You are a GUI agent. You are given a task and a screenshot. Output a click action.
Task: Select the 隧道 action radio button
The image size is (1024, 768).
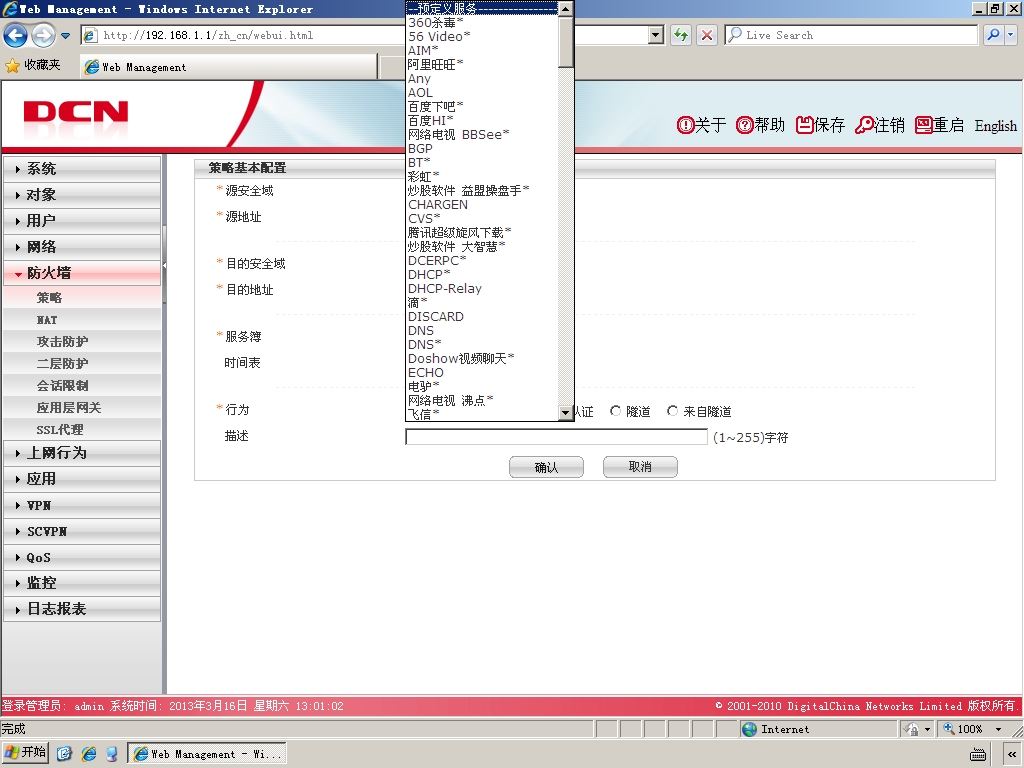(615, 411)
